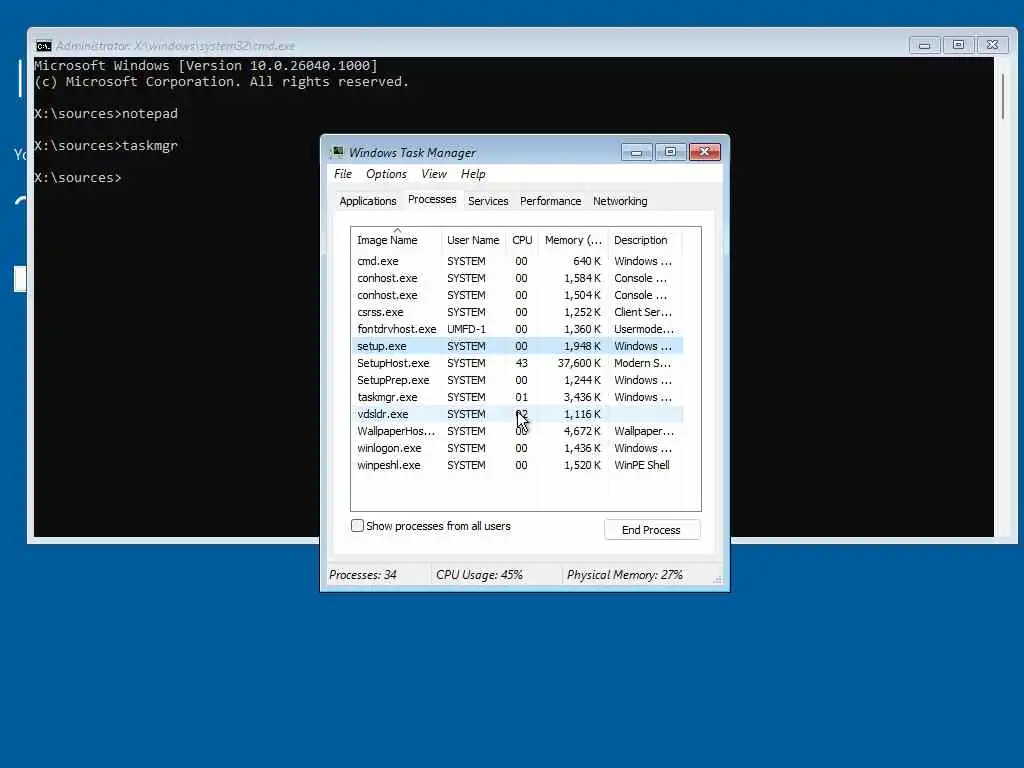
Task: Select the setup.exe process
Action: click(517, 346)
